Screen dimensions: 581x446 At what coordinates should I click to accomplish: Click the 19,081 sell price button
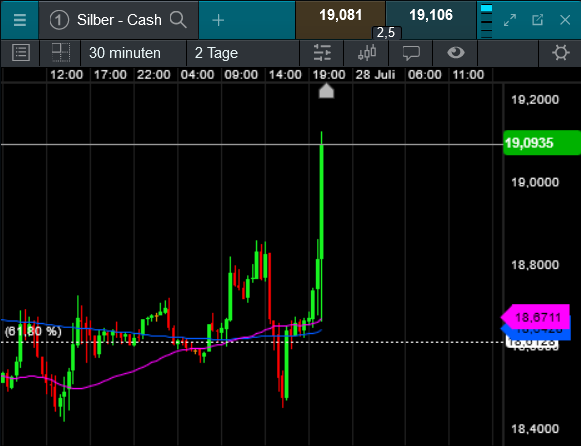(x=340, y=20)
